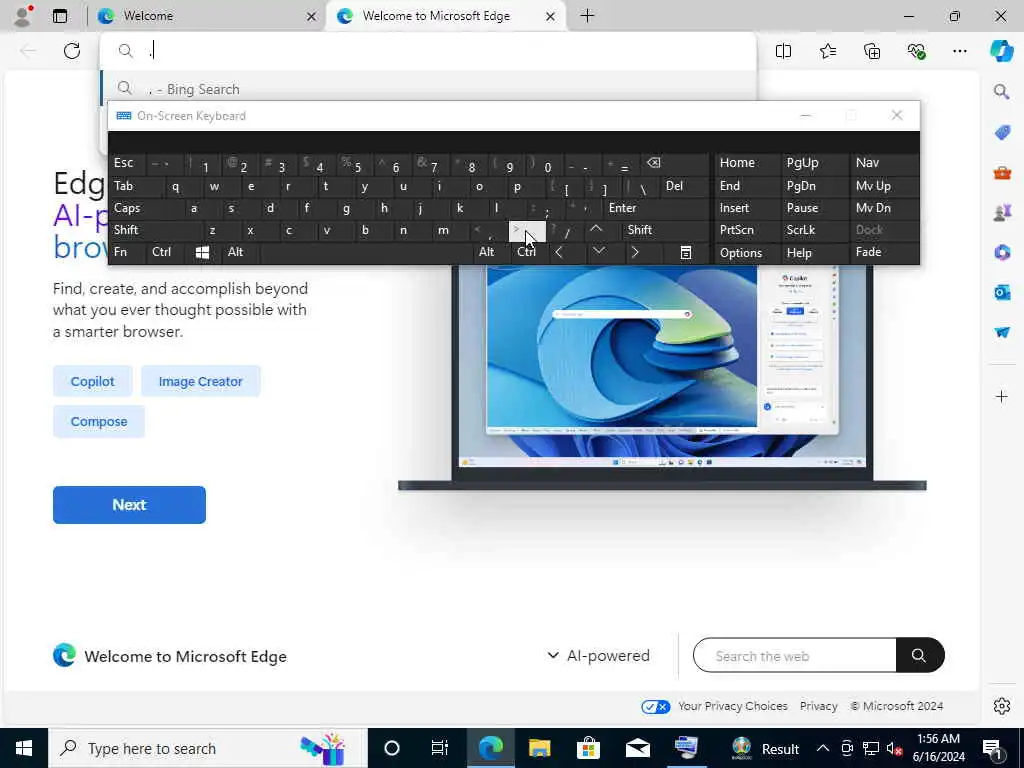The height and width of the screenshot is (768, 1024).
Task: Click the Image Creator button
Action: pos(200,381)
